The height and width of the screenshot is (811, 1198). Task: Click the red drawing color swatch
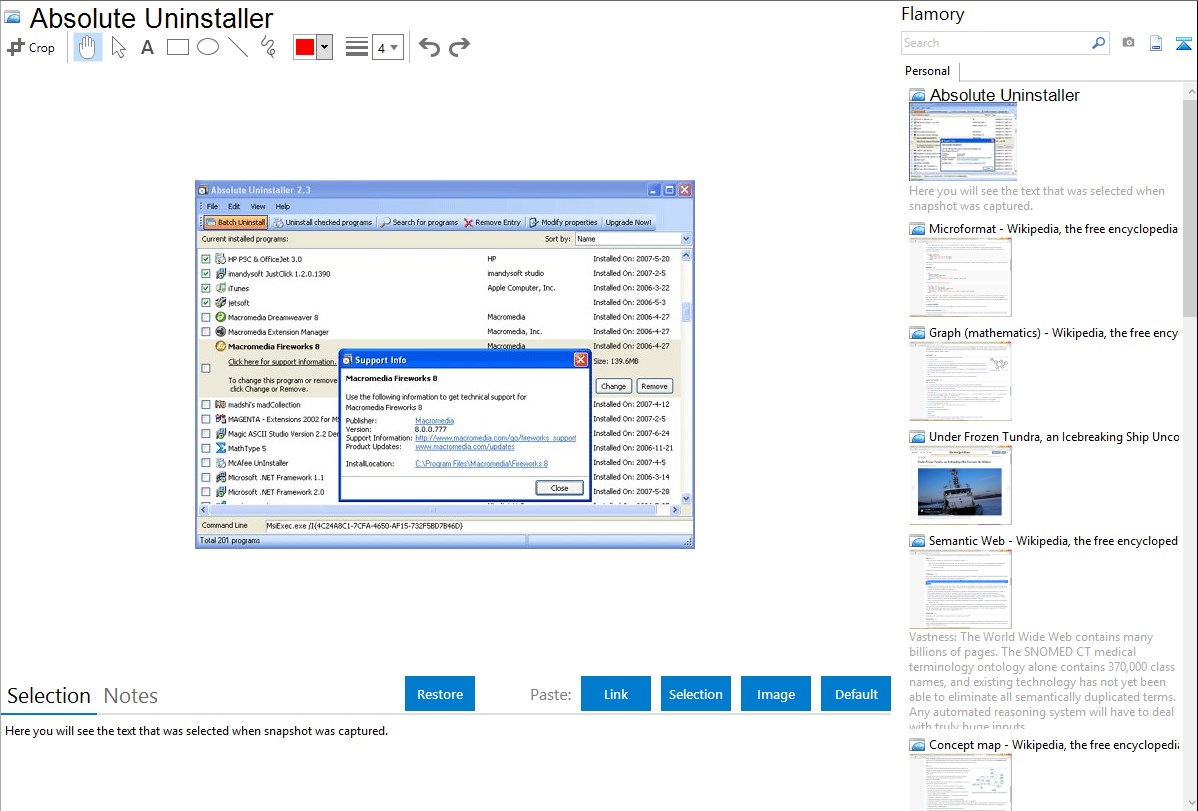tap(305, 47)
